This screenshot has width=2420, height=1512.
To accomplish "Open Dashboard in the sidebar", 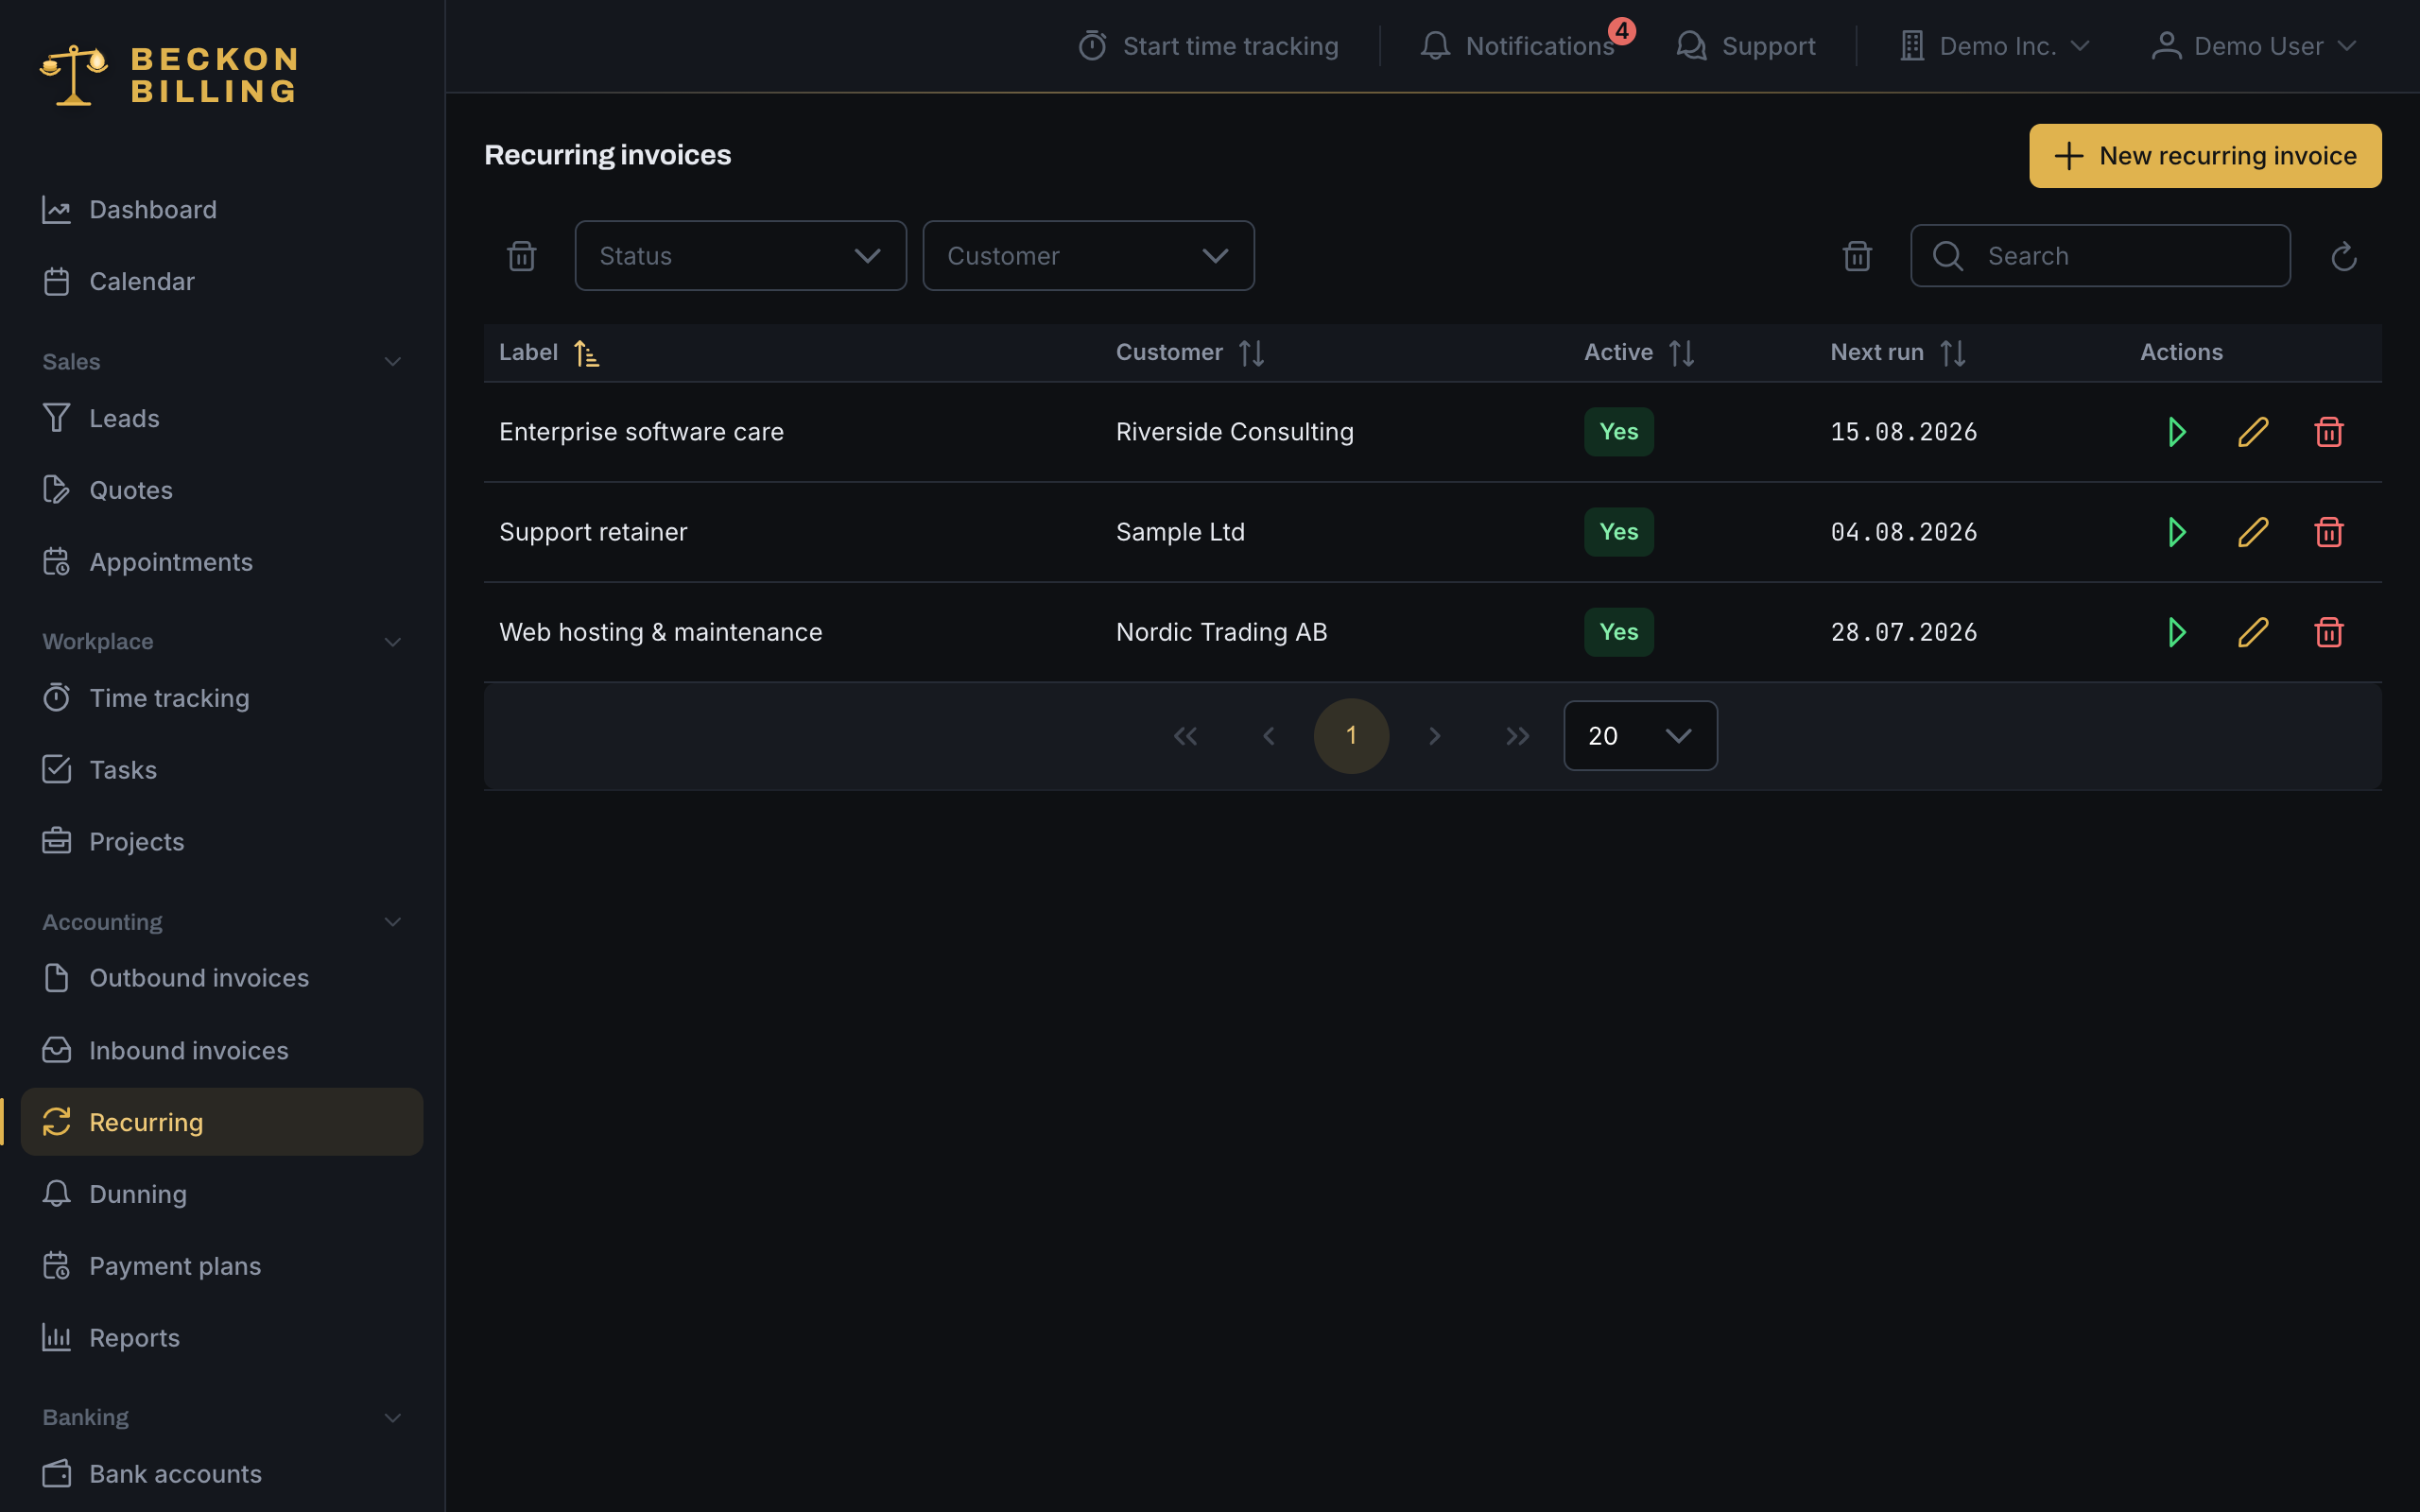I will pos(222,209).
